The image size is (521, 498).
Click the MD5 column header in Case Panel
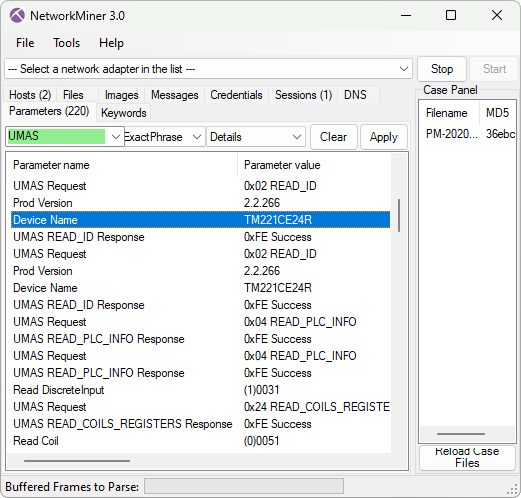click(x=498, y=113)
